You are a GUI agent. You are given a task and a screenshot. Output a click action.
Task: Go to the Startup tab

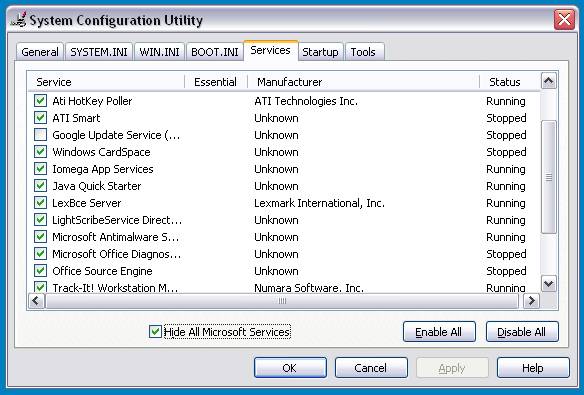tap(320, 52)
